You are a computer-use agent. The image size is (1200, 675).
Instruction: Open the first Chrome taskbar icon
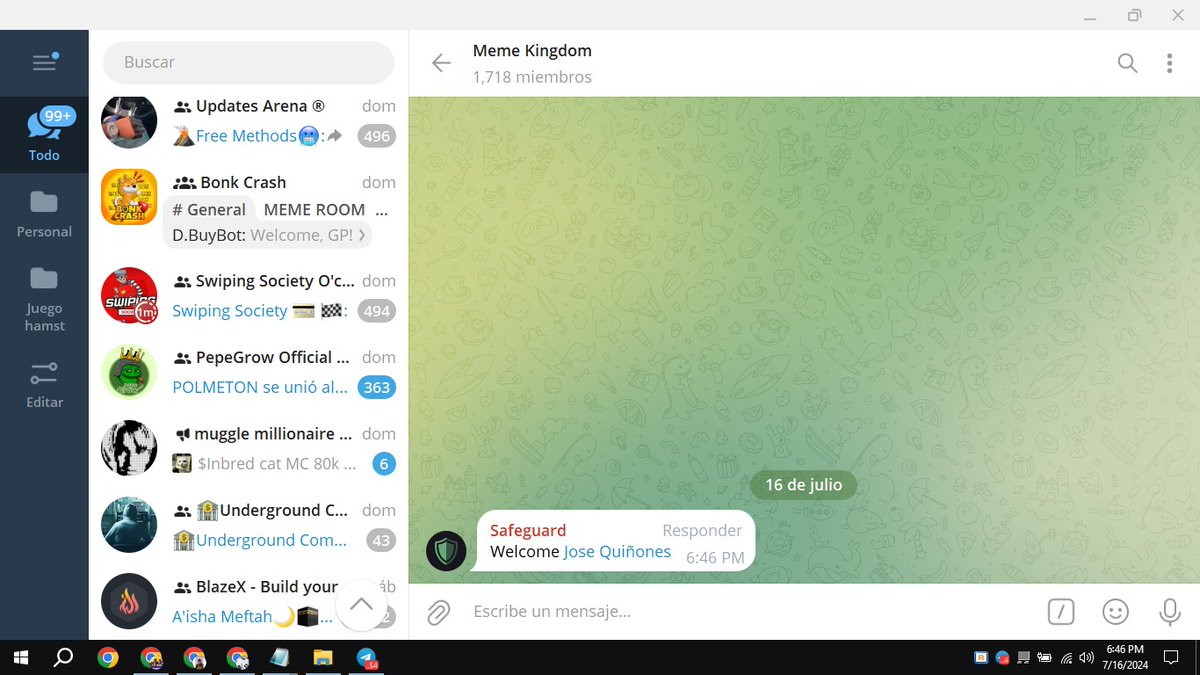(107, 658)
